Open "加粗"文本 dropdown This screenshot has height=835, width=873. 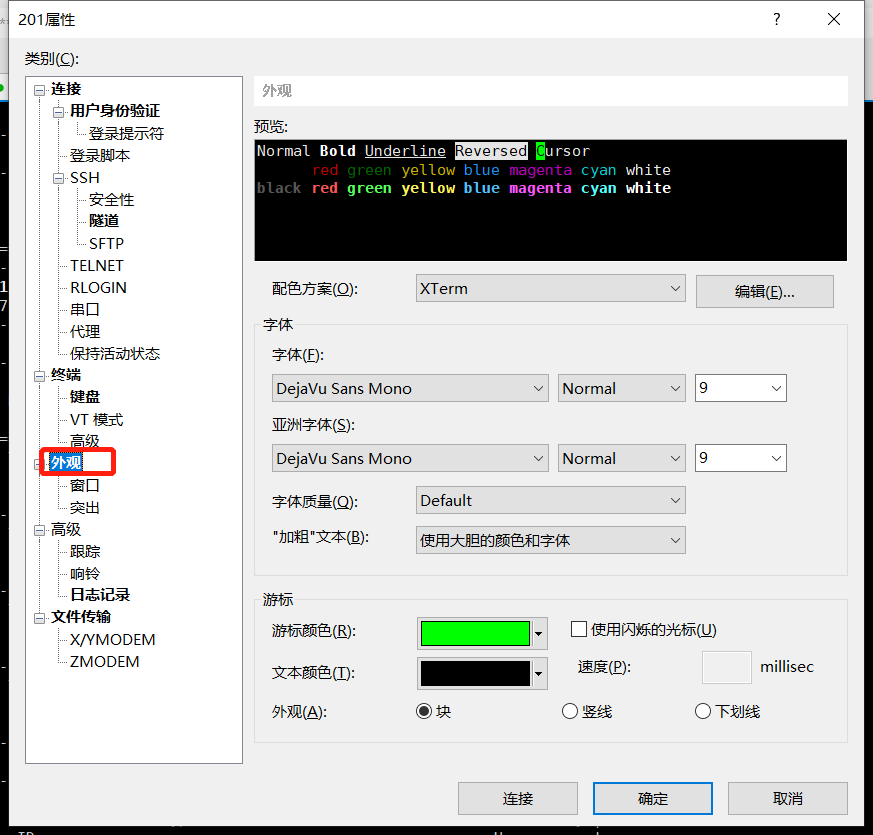[551, 540]
